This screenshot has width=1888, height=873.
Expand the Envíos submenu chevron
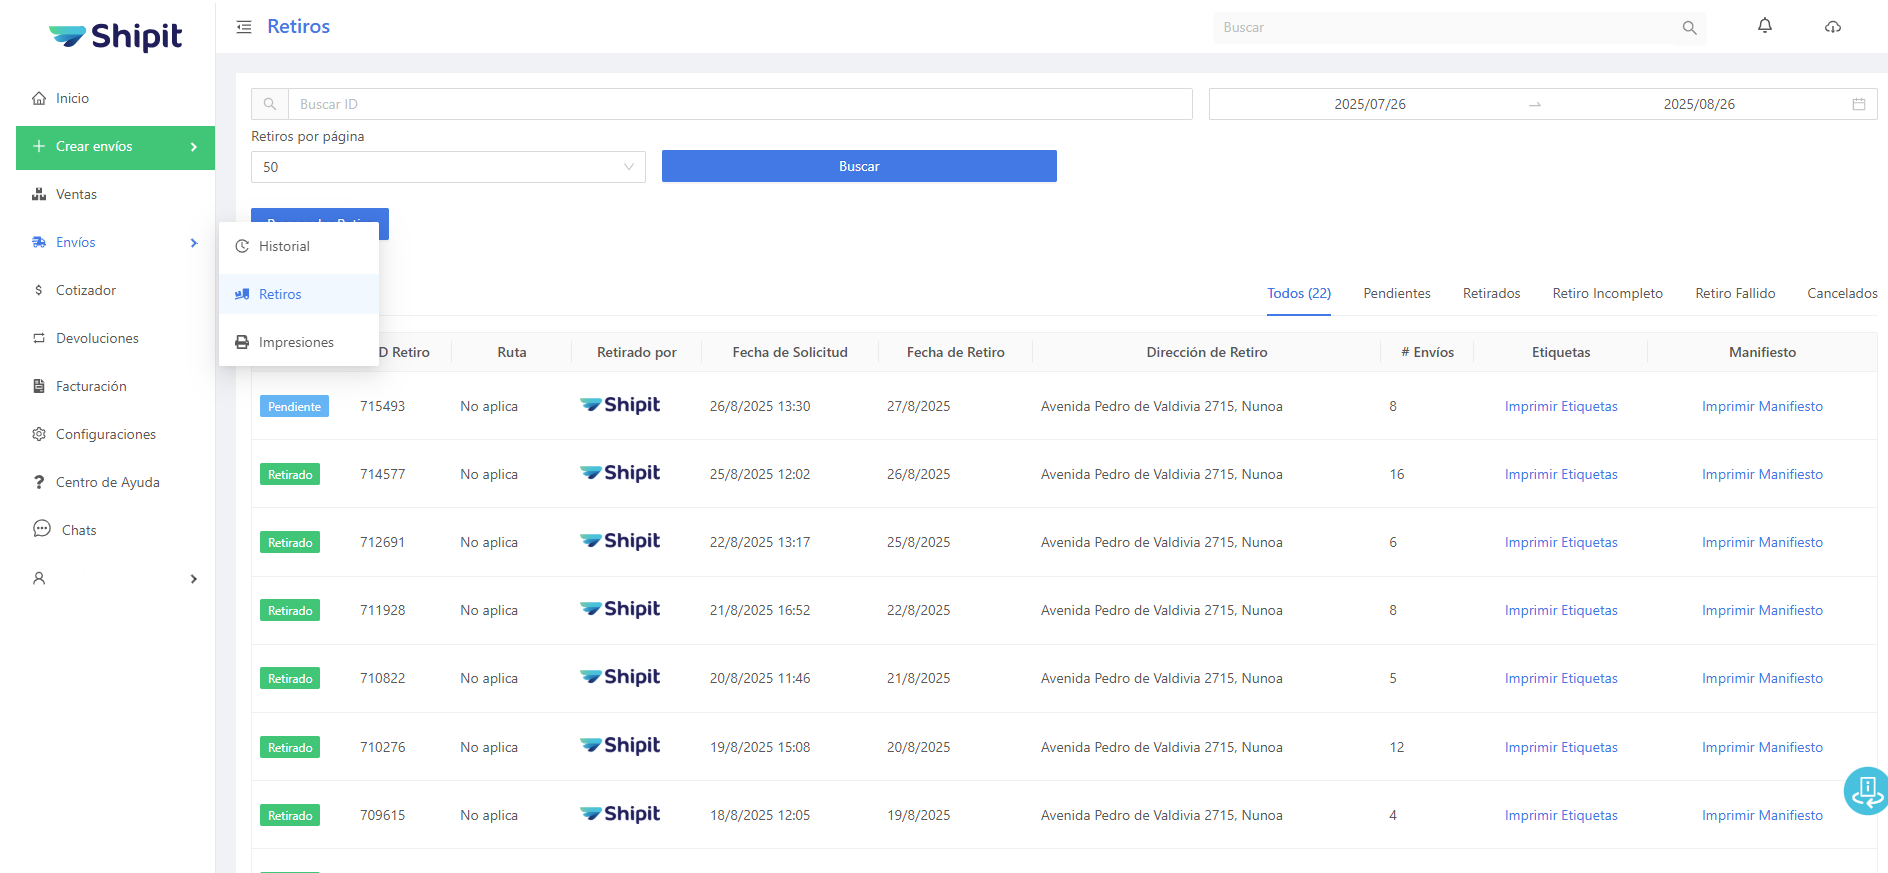(194, 243)
